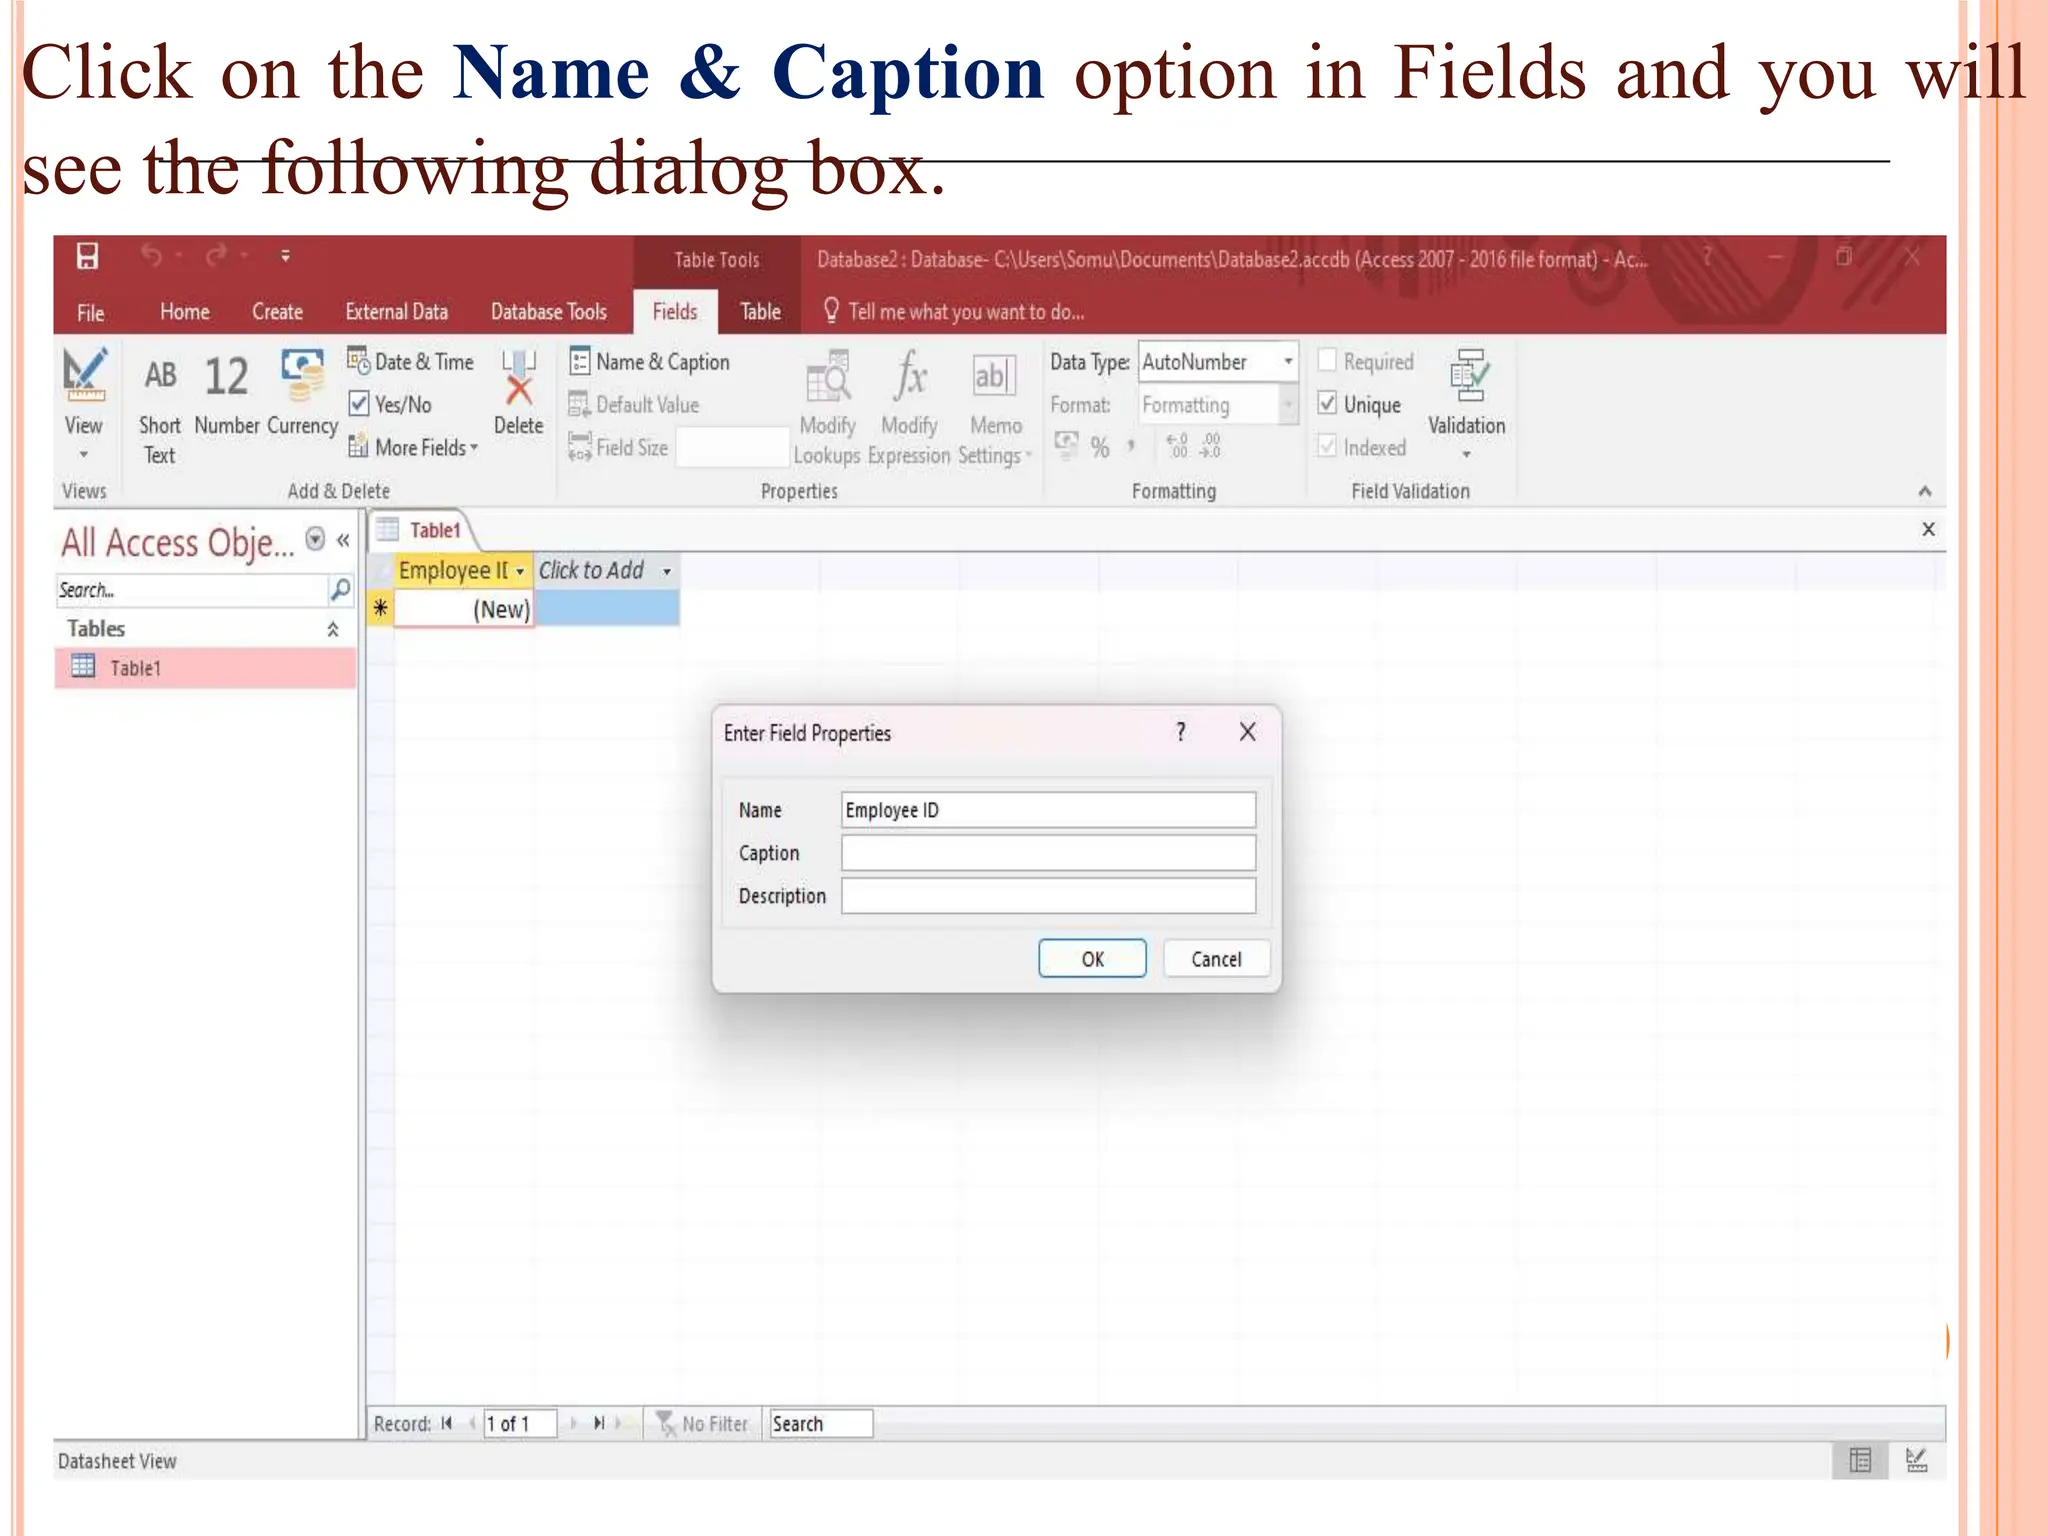
Task: Click the Tell me what you want box
Action: pyautogui.click(x=953, y=311)
